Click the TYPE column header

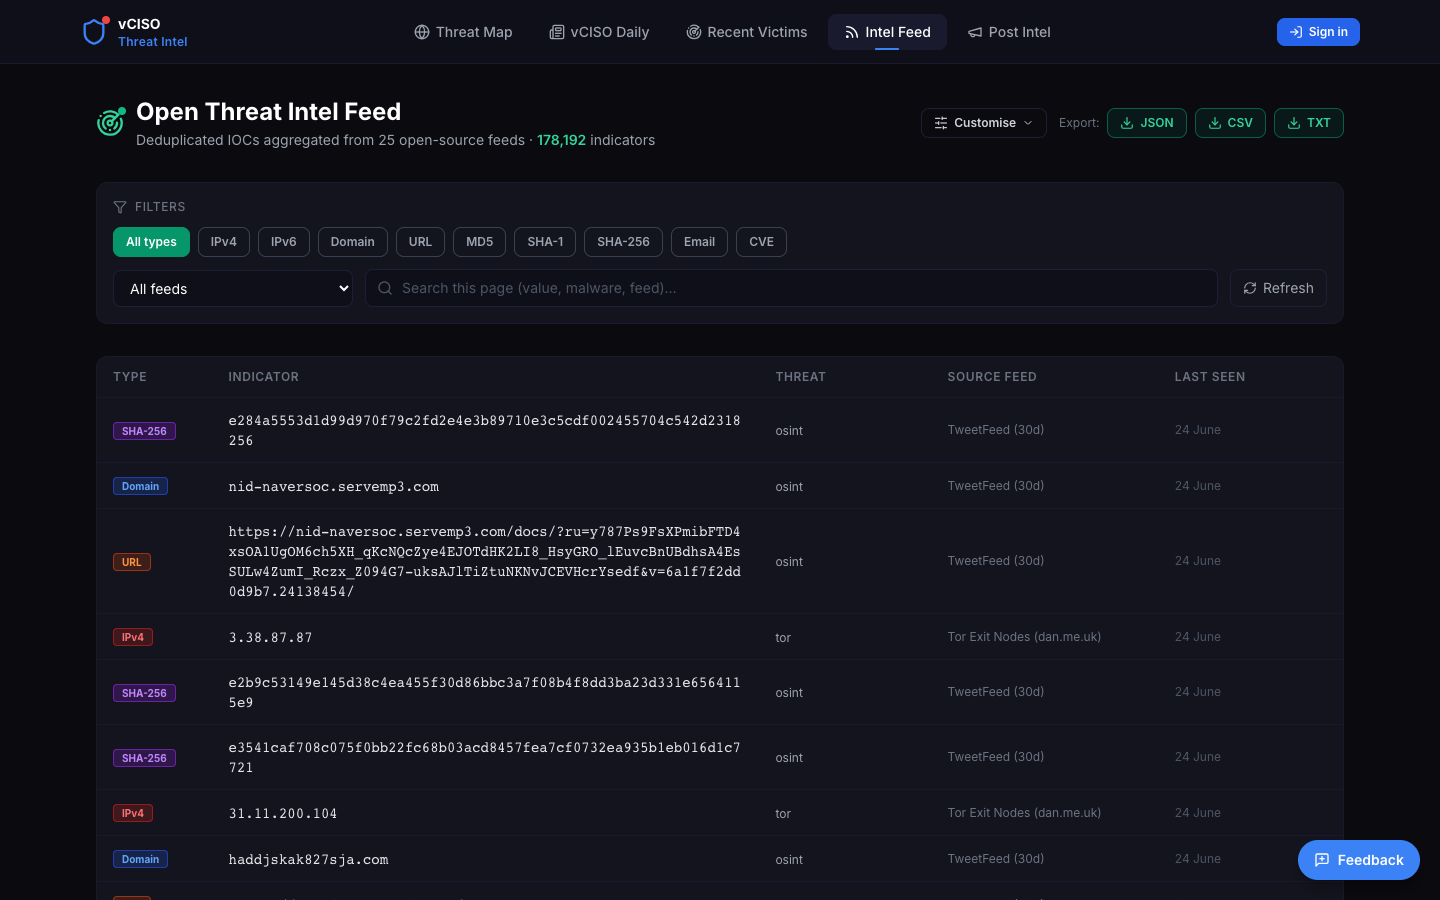[130, 377]
